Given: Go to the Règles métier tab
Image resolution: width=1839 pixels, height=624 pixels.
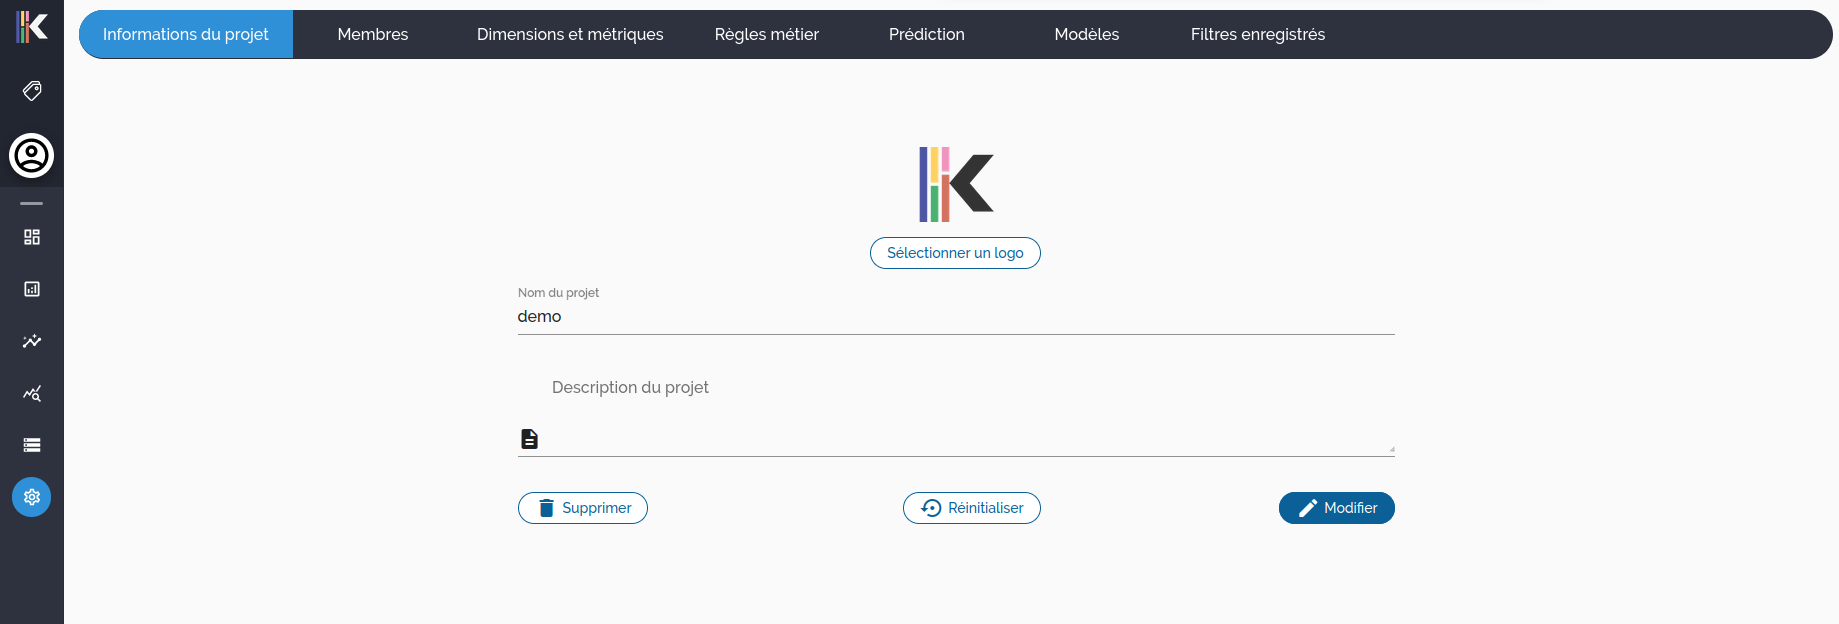Looking at the screenshot, I should [766, 35].
